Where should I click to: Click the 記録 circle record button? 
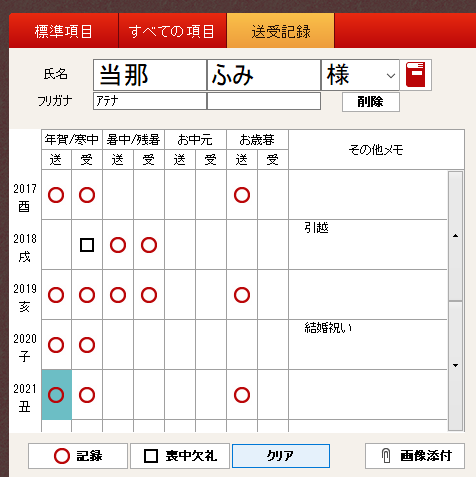pyautogui.click(x=78, y=456)
